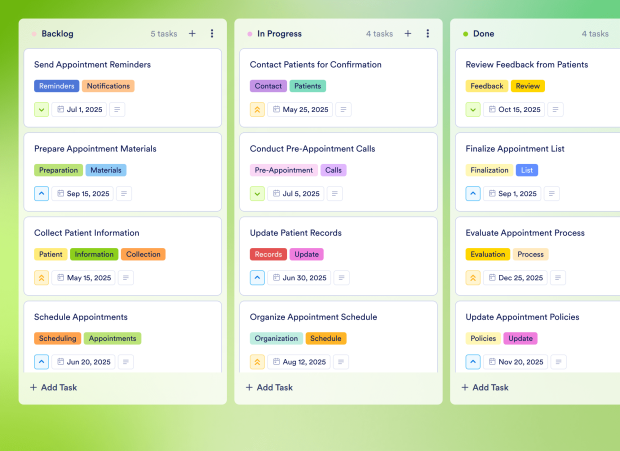The height and width of the screenshot is (451, 620).
Task: Expand priority chevron on Send Appointment Reminders
Action: 41,109
